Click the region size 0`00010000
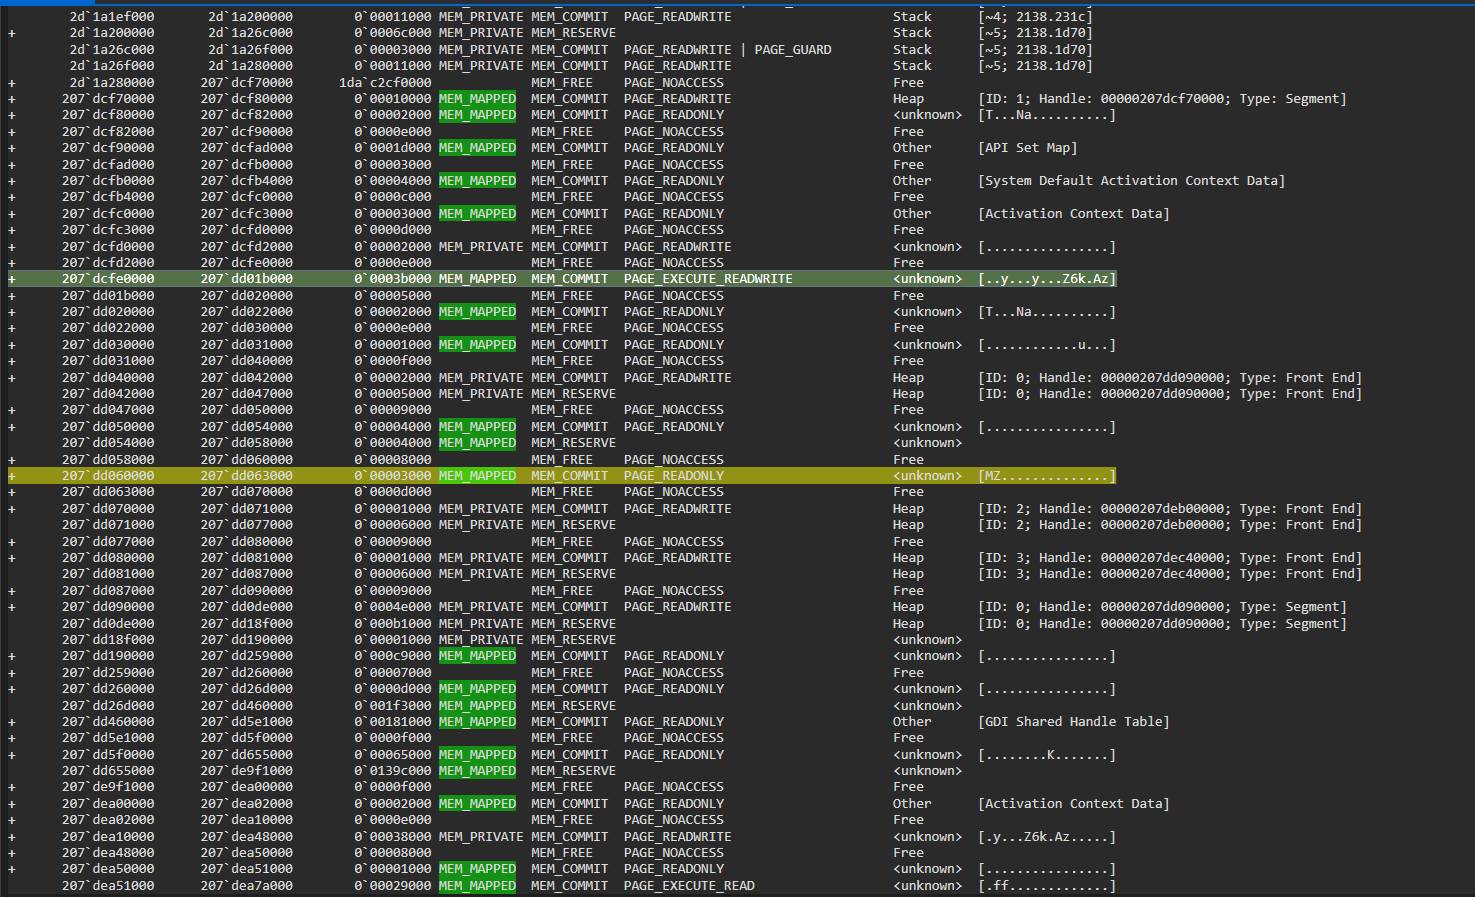The image size is (1475, 897). 393,99
